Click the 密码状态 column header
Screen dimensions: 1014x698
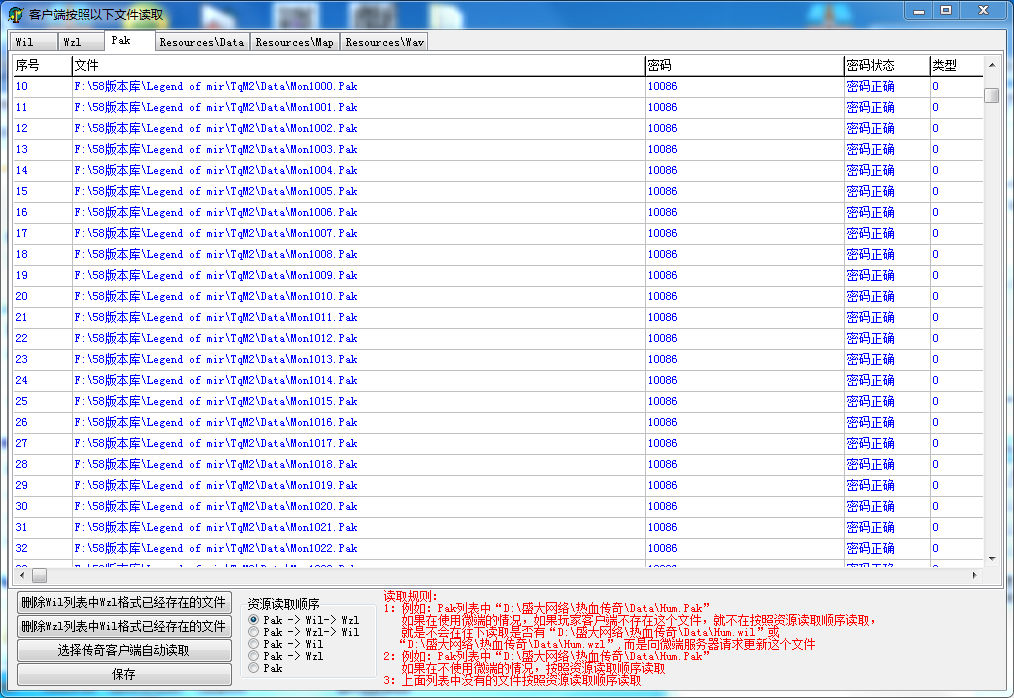(885, 65)
